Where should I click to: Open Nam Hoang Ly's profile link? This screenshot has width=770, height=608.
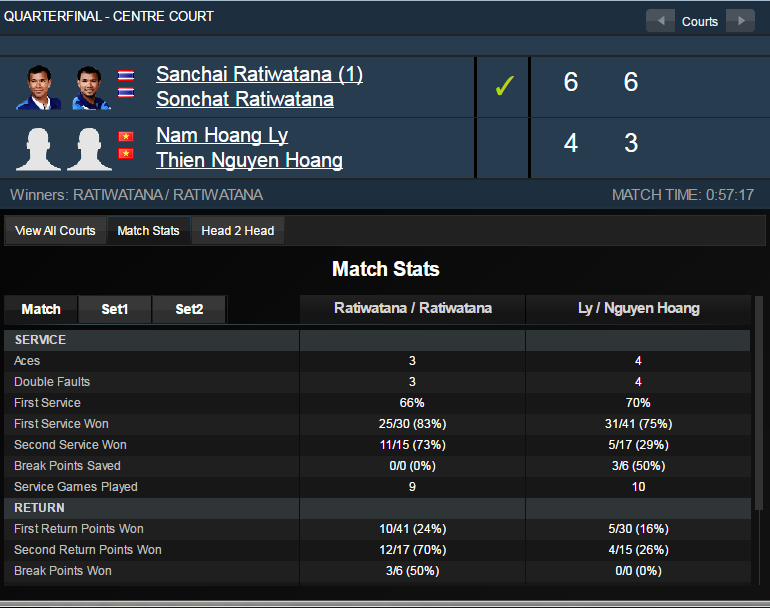tap(222, 135)
